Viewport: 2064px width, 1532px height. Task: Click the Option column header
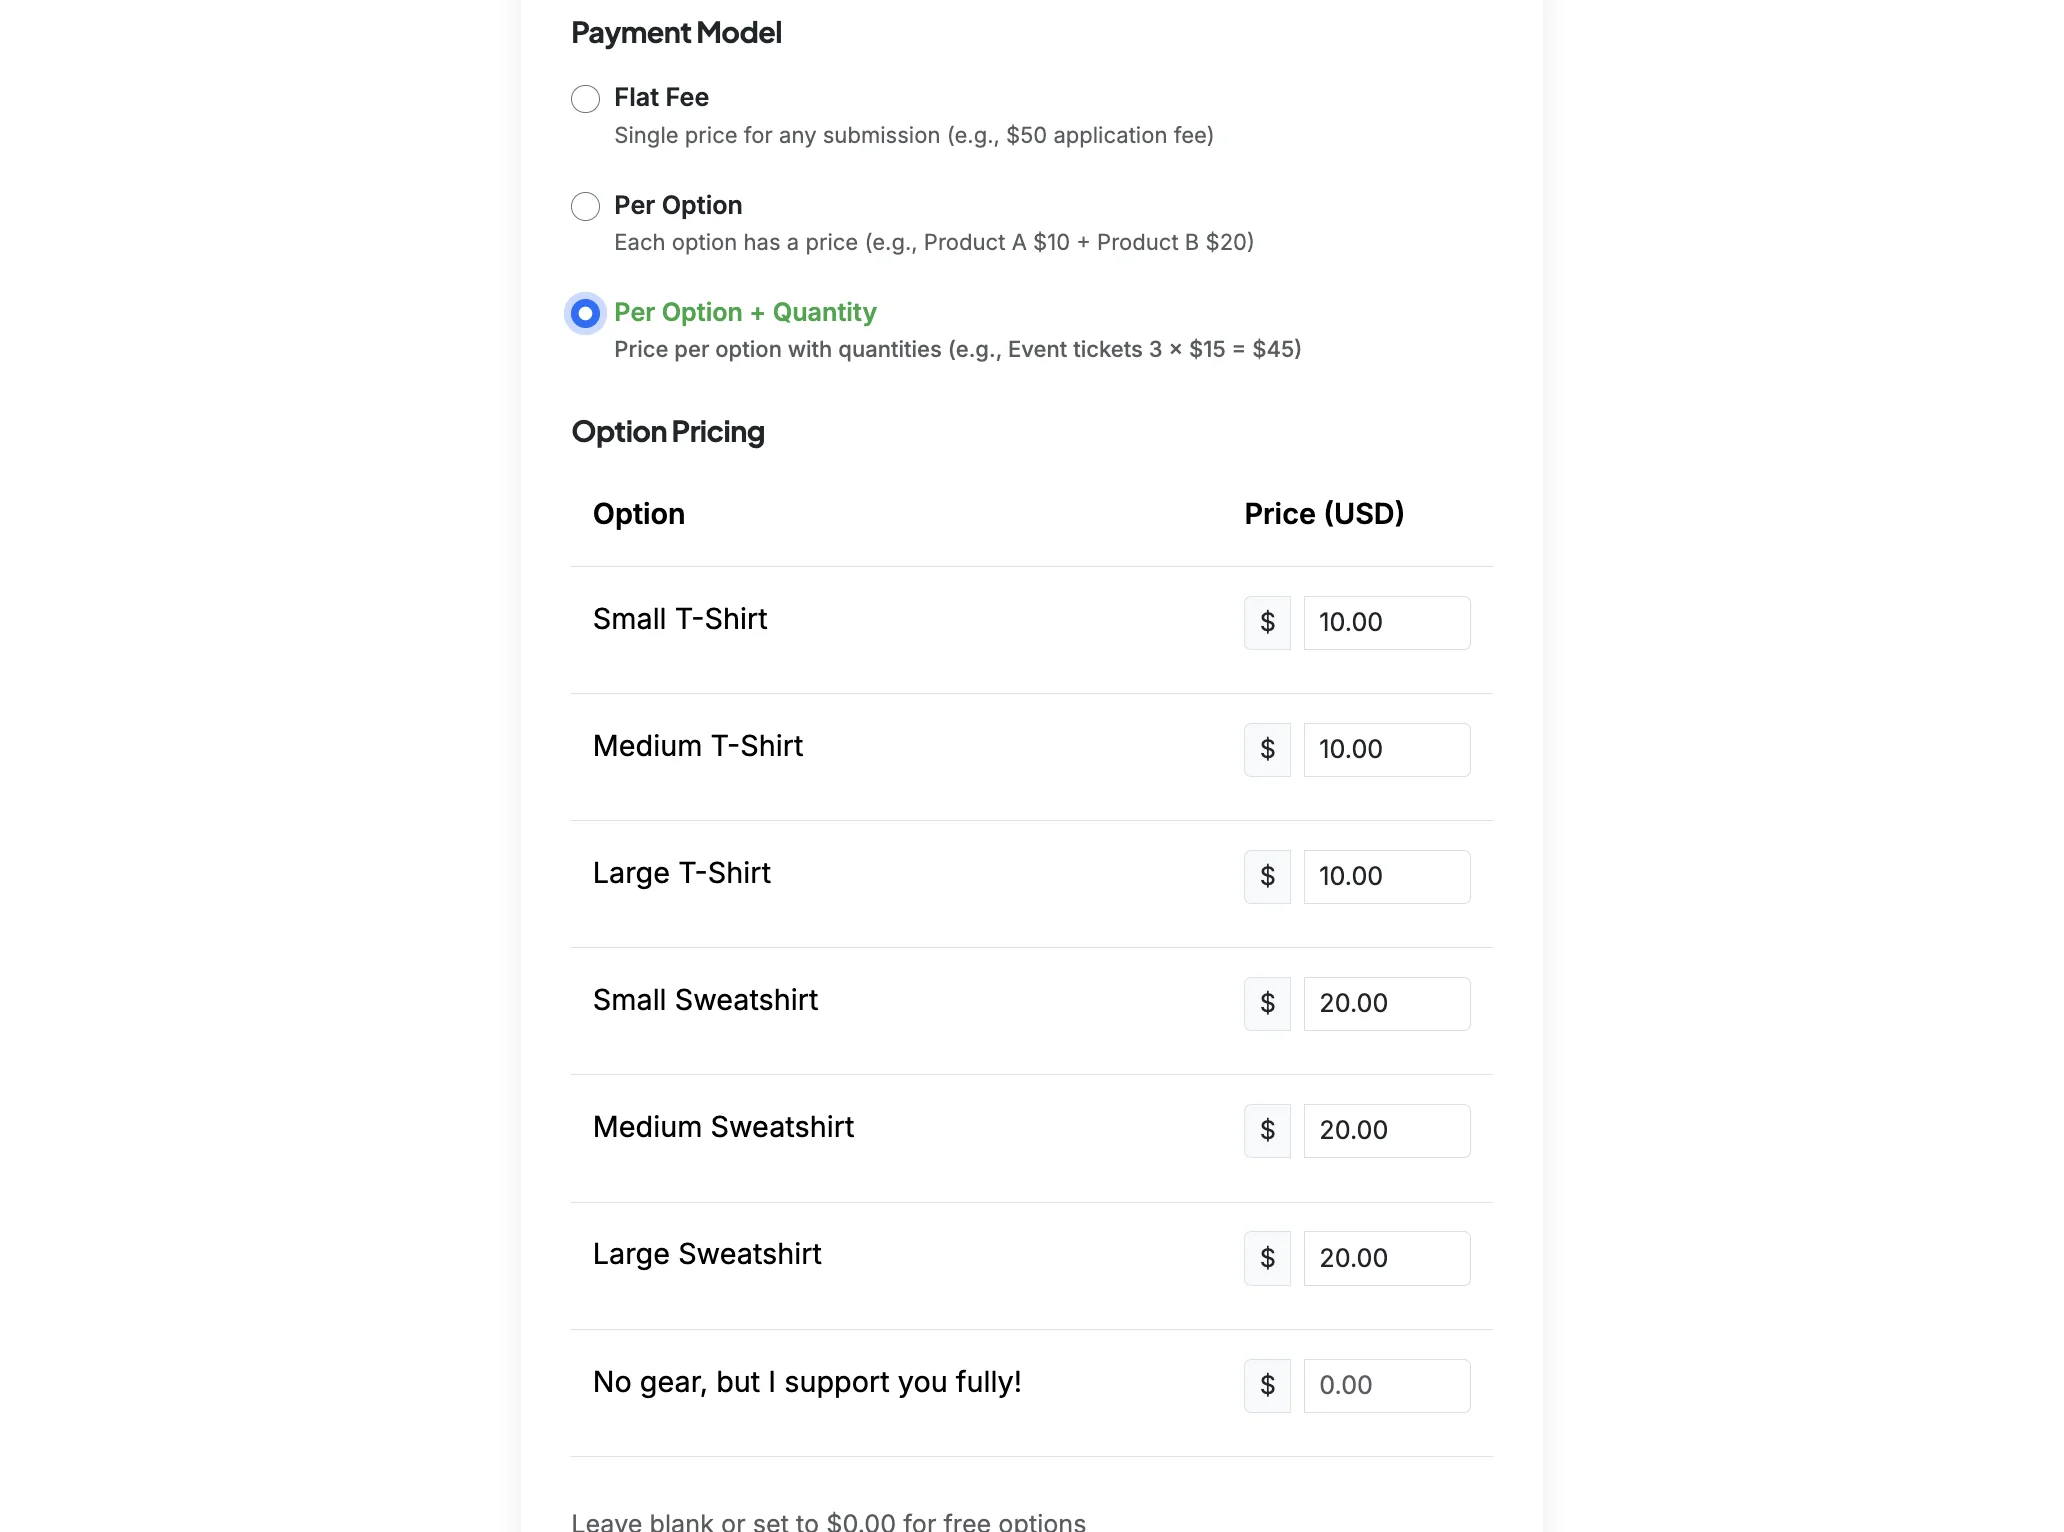point(639,513)
